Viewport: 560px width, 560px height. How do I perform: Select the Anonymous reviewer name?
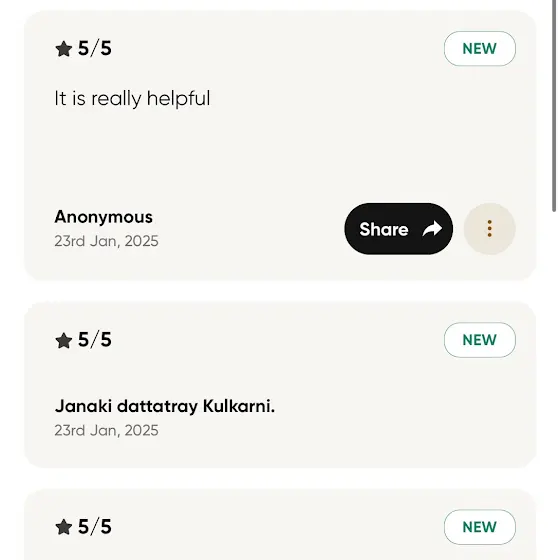104,217
